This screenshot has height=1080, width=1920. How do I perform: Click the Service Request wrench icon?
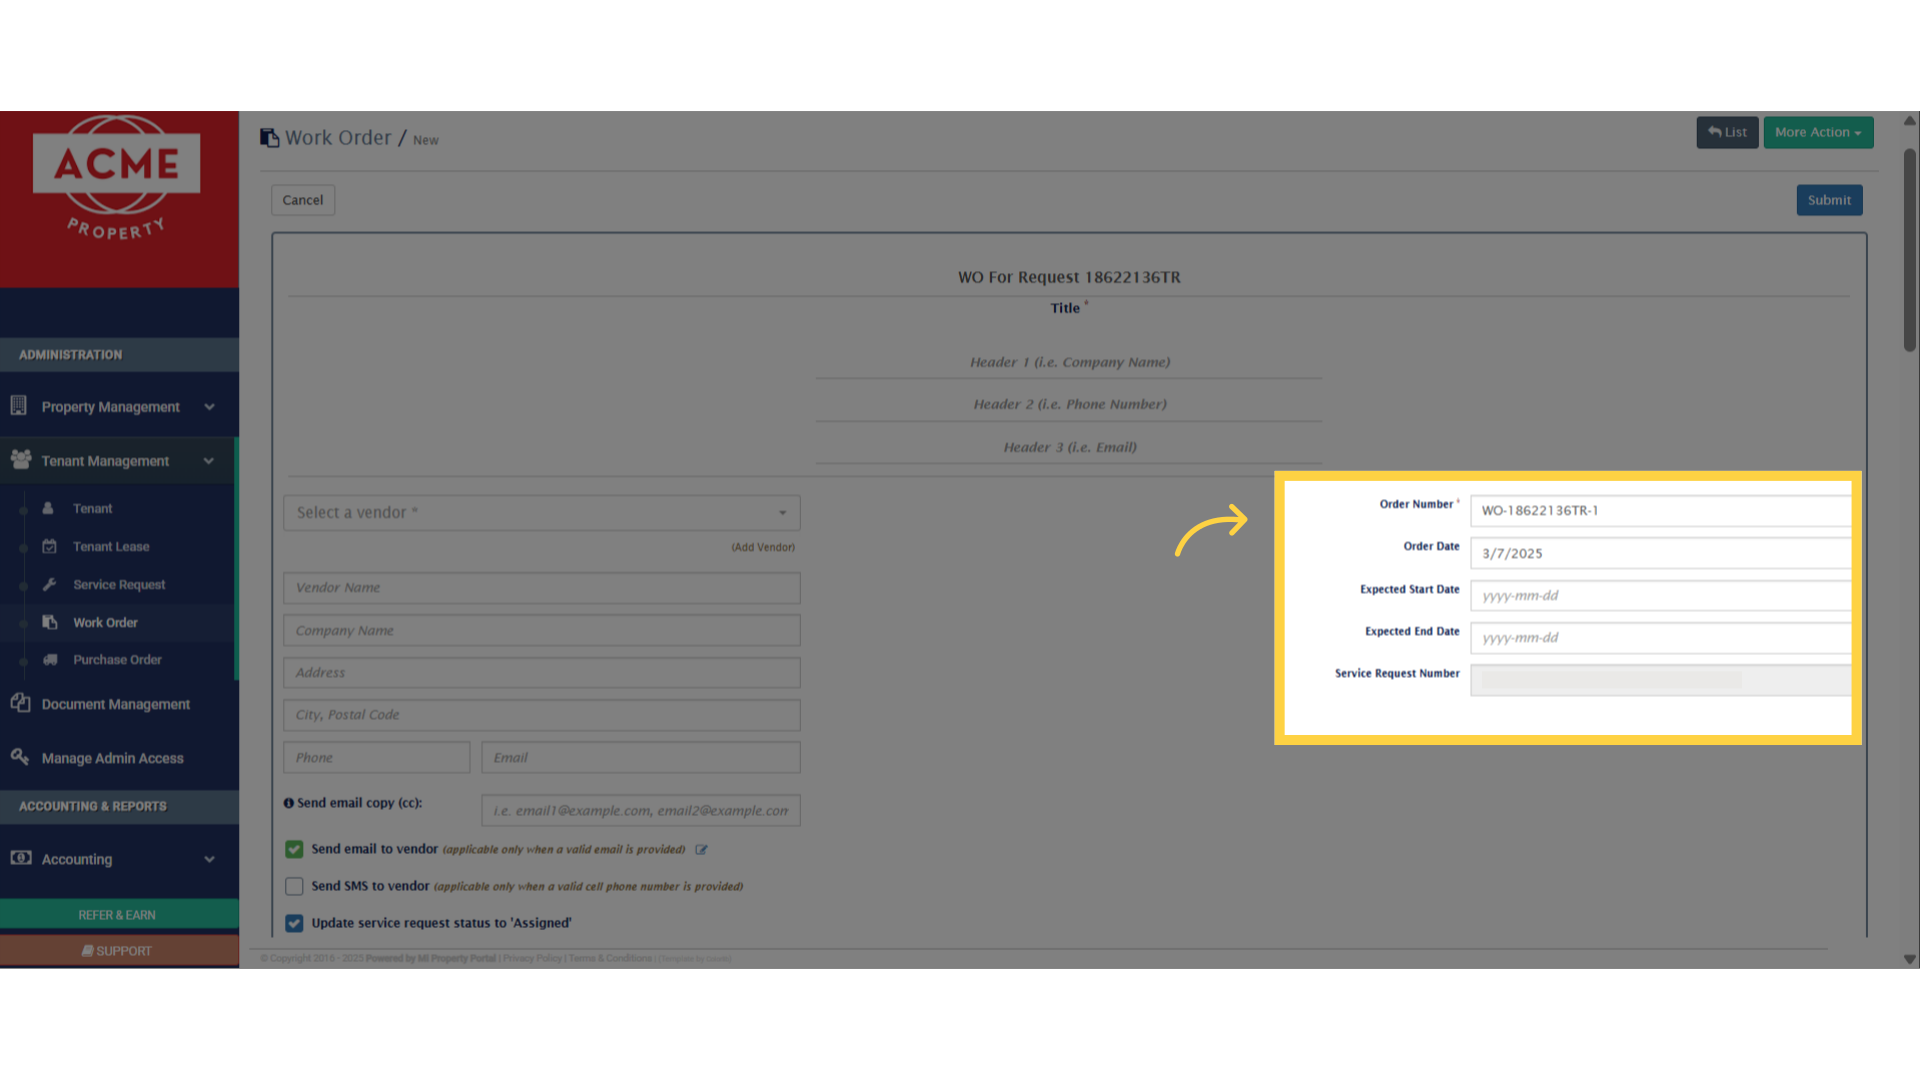pyautogui.click(x=49, y=584)
